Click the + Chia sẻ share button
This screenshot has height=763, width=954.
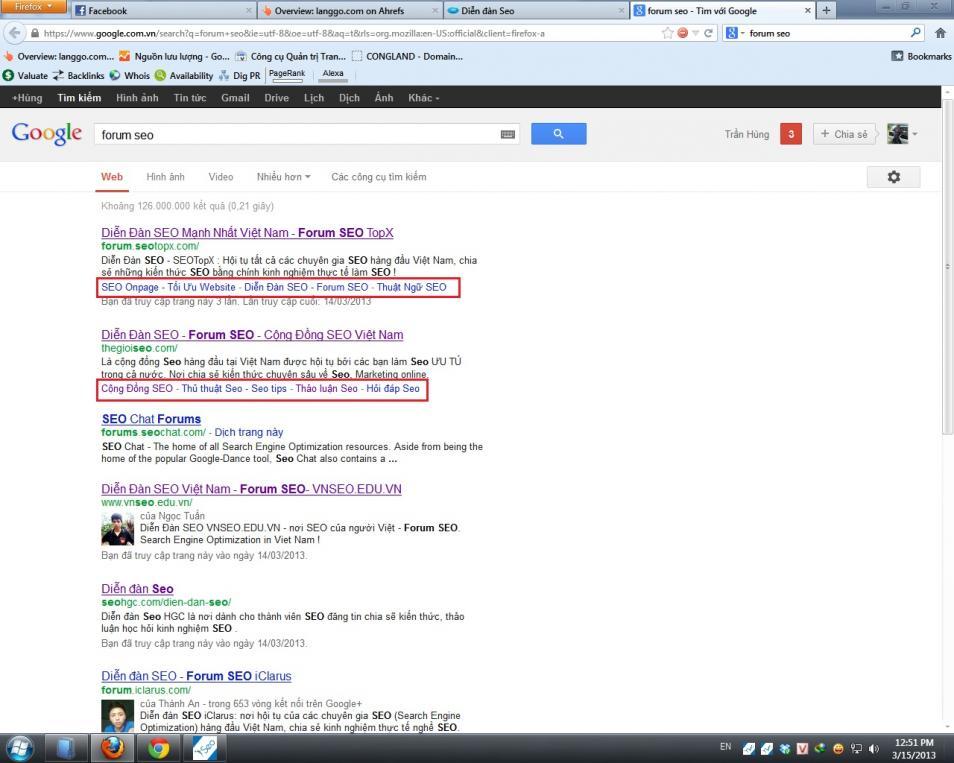click(844, 134)
